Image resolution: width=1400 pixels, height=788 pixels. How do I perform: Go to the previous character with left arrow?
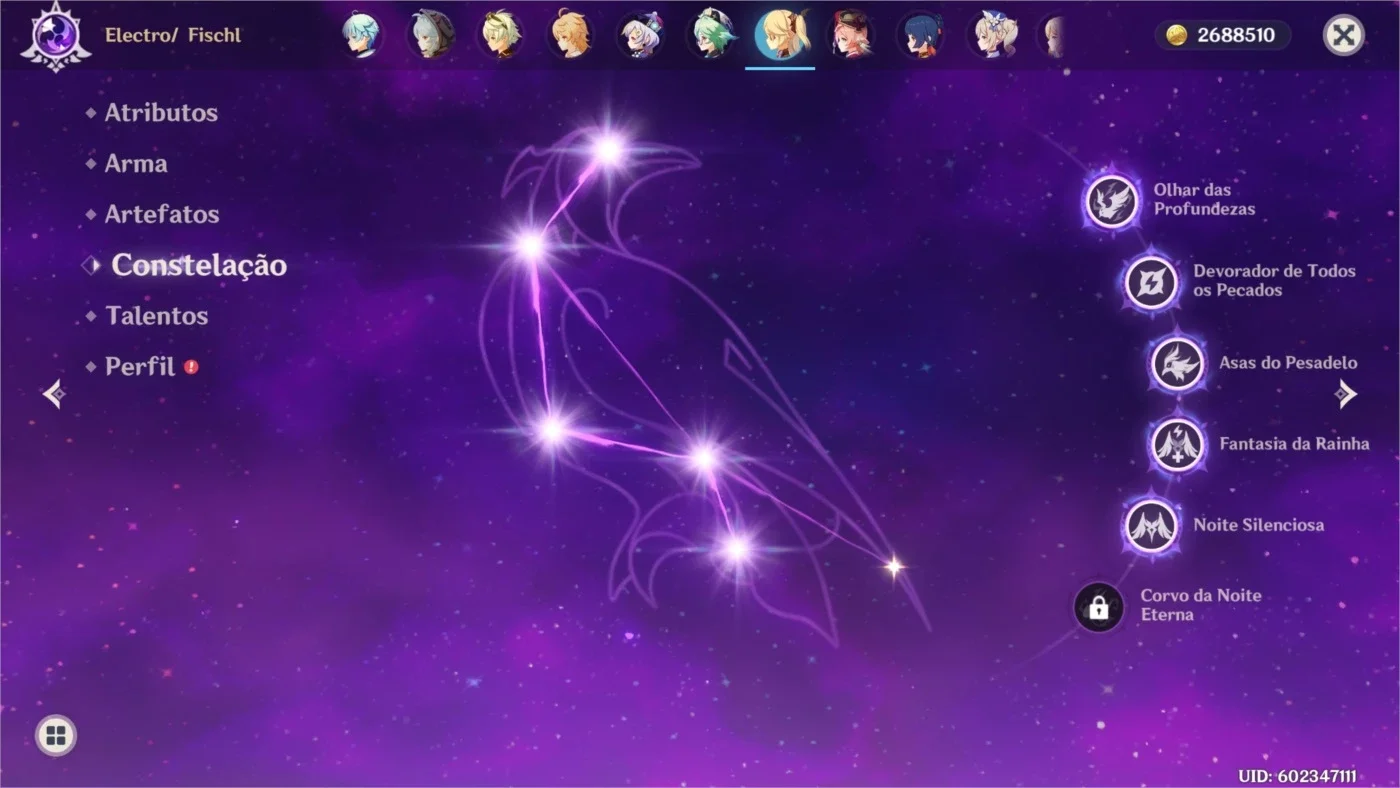(55, 394)
